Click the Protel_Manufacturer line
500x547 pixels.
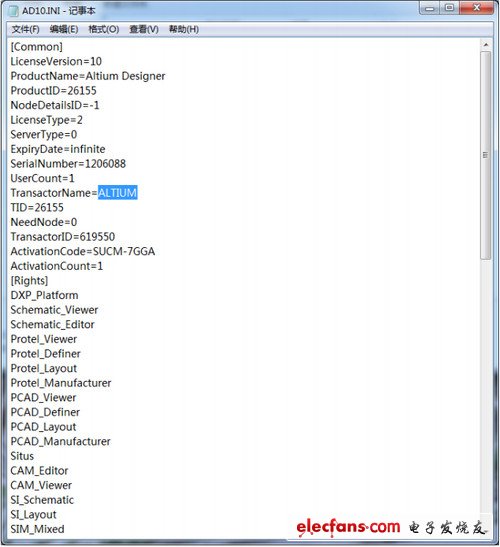[x=61, y=383]
